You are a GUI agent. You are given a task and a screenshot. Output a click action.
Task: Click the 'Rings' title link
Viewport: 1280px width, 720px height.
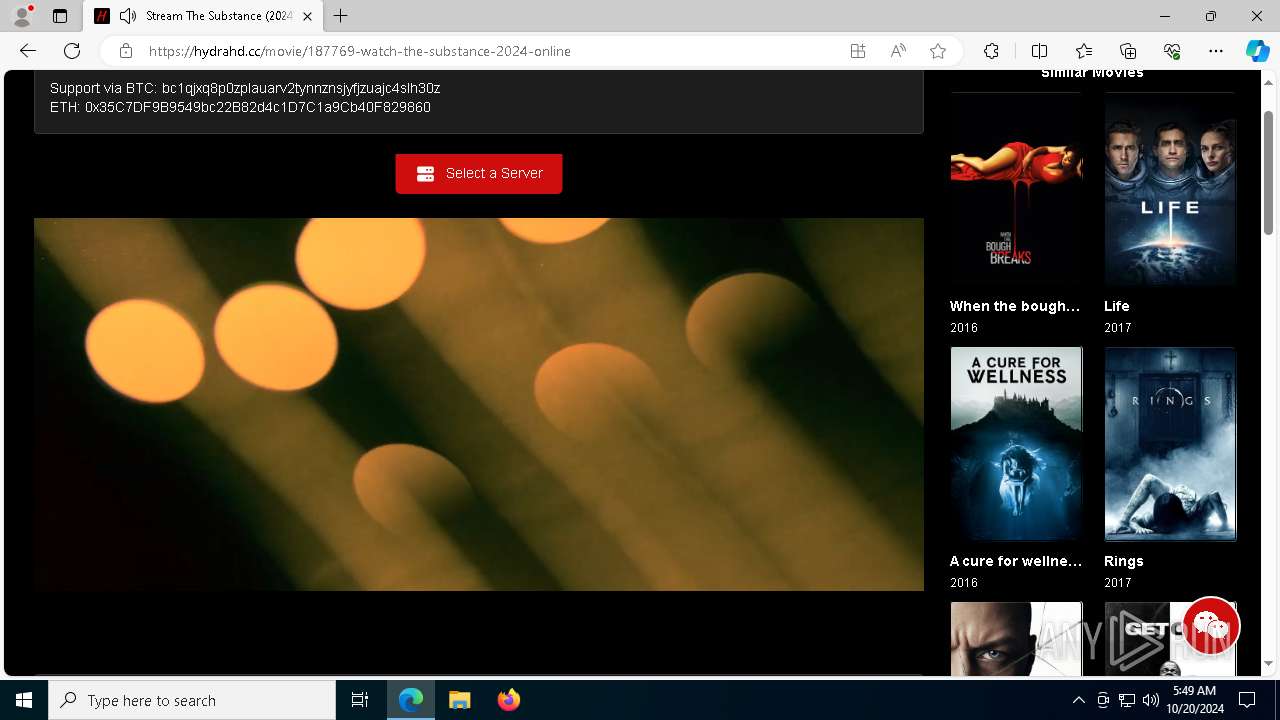tap(1124, 561)
